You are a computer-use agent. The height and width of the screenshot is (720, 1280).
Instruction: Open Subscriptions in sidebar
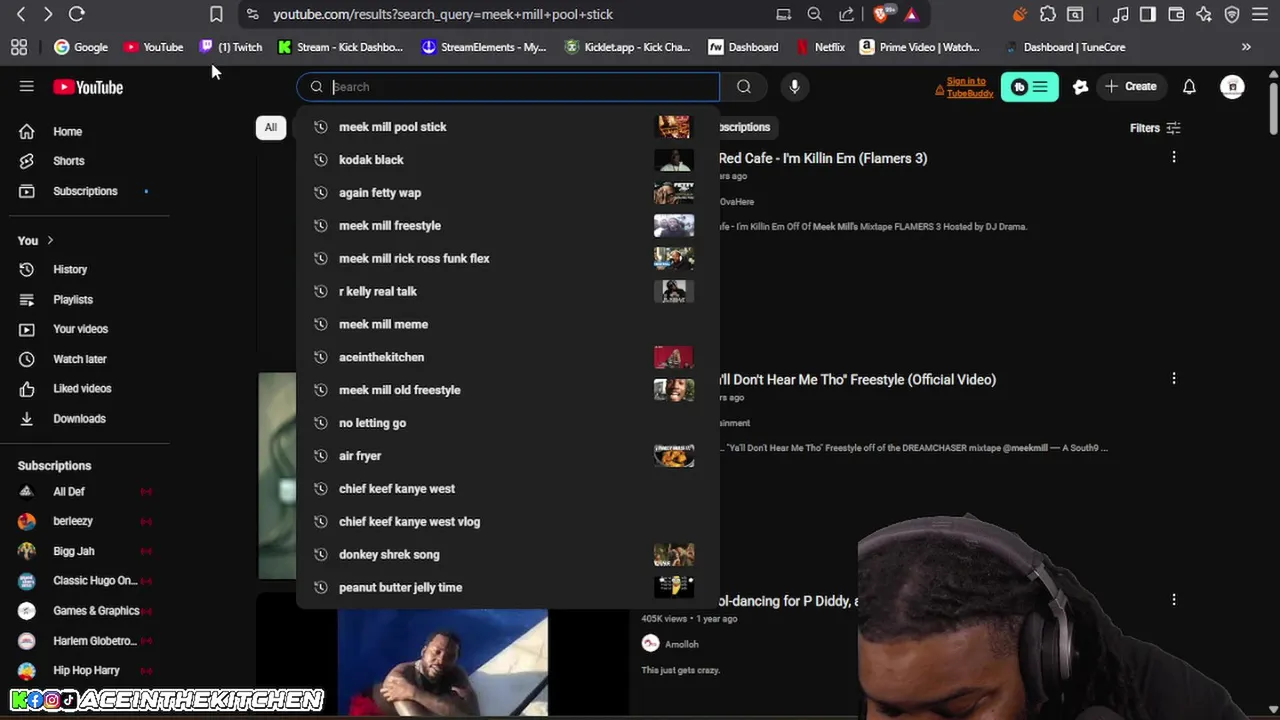point(85,191)
